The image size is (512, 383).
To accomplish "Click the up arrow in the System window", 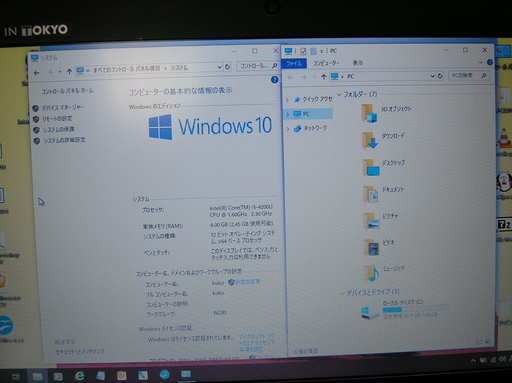I will (69, 71).
